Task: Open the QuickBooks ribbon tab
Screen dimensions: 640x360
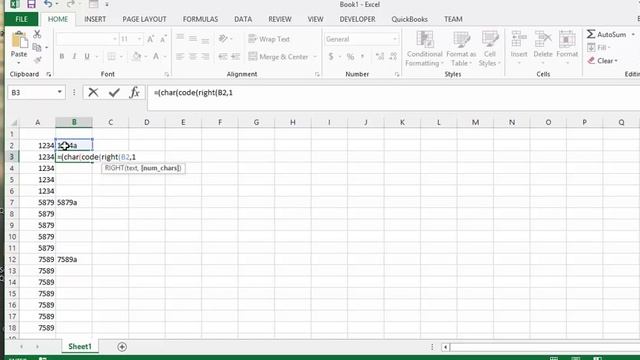Action: 409,19
